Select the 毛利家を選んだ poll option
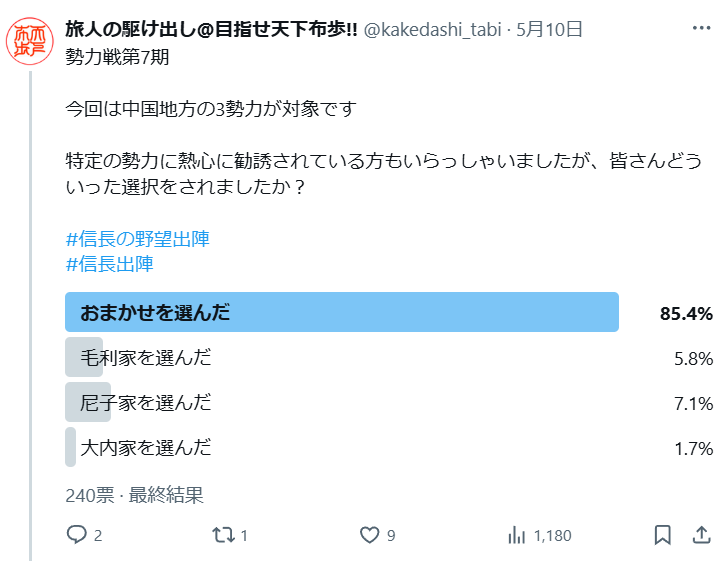The width and height of the screenshot is (724, 561). 389,357
